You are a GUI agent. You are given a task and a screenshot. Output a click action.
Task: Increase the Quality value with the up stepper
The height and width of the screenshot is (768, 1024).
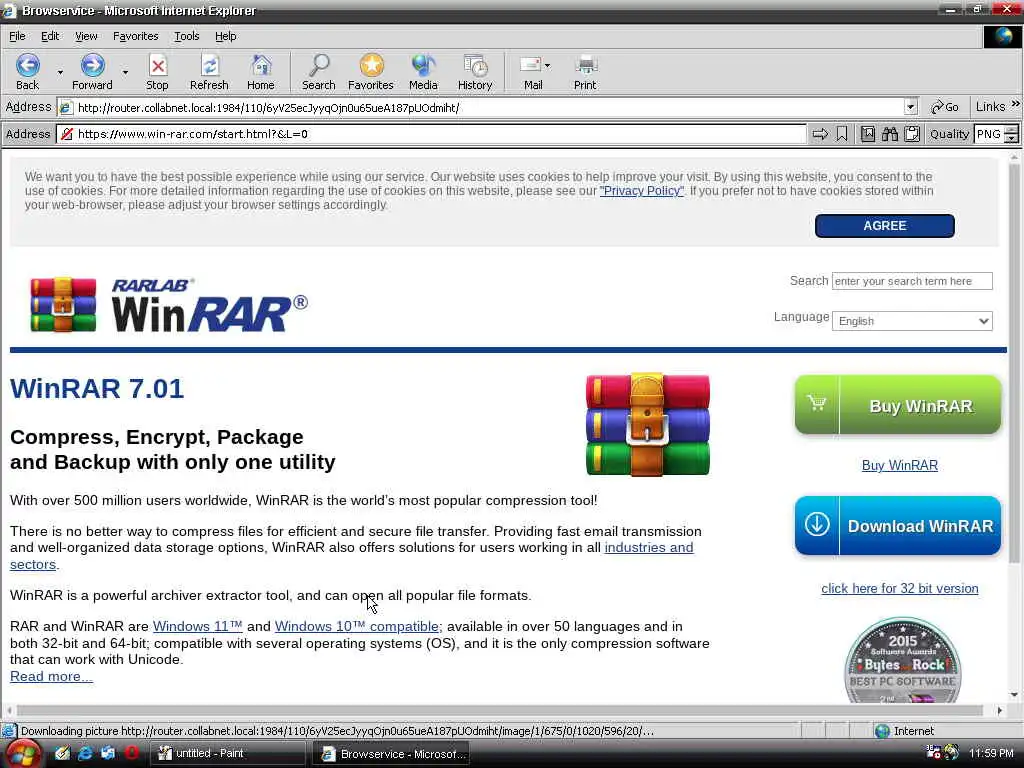pos(1012,129)
